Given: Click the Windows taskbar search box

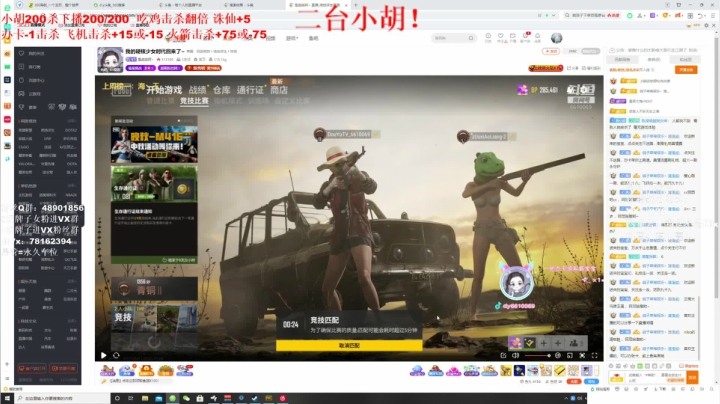Looking at the screenshot, I should point(62,398).
